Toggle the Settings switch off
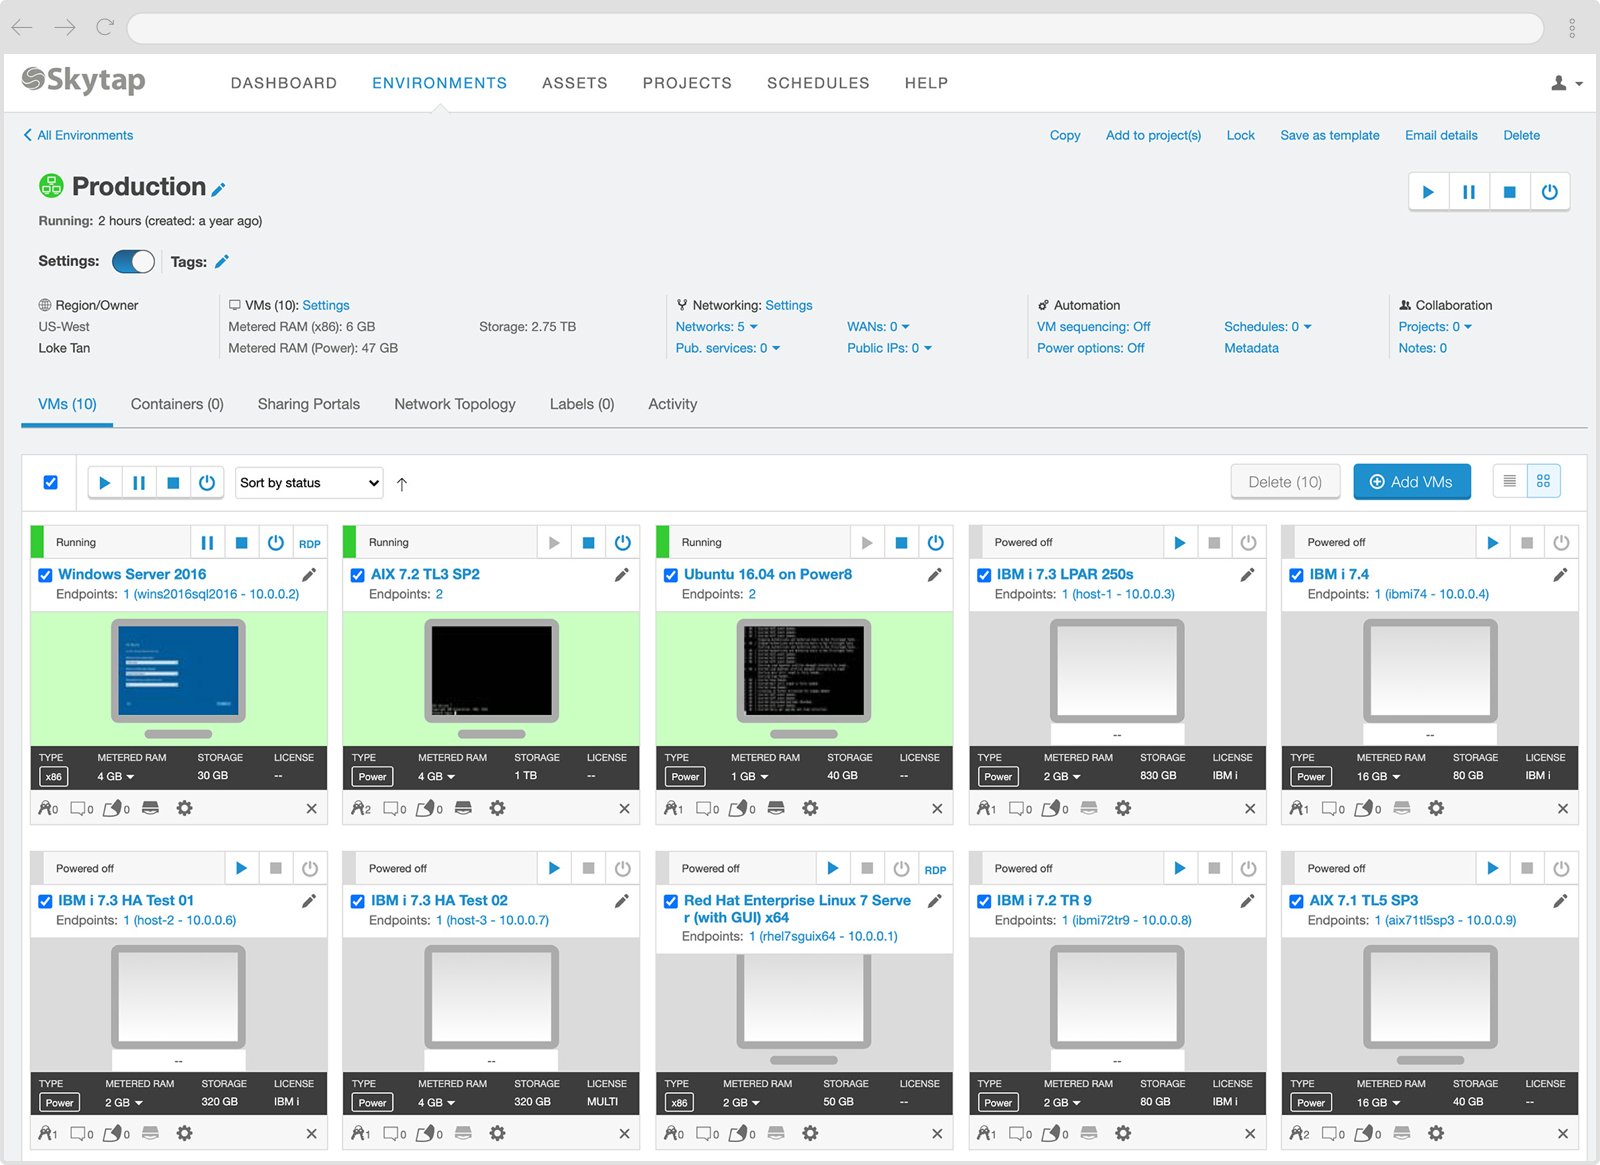 (133, 262)
